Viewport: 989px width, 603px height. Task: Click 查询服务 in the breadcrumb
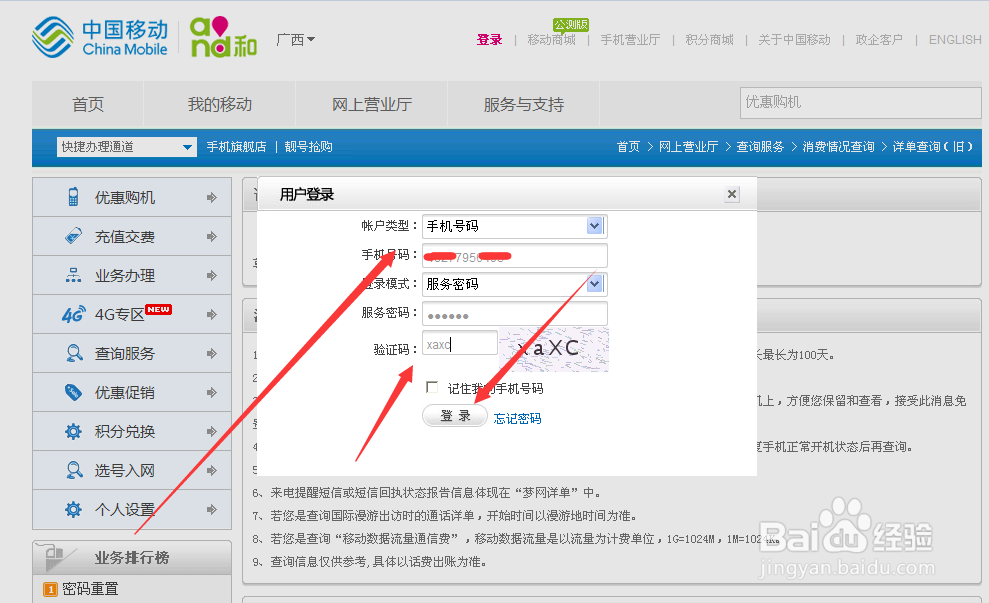click(760, 147)
